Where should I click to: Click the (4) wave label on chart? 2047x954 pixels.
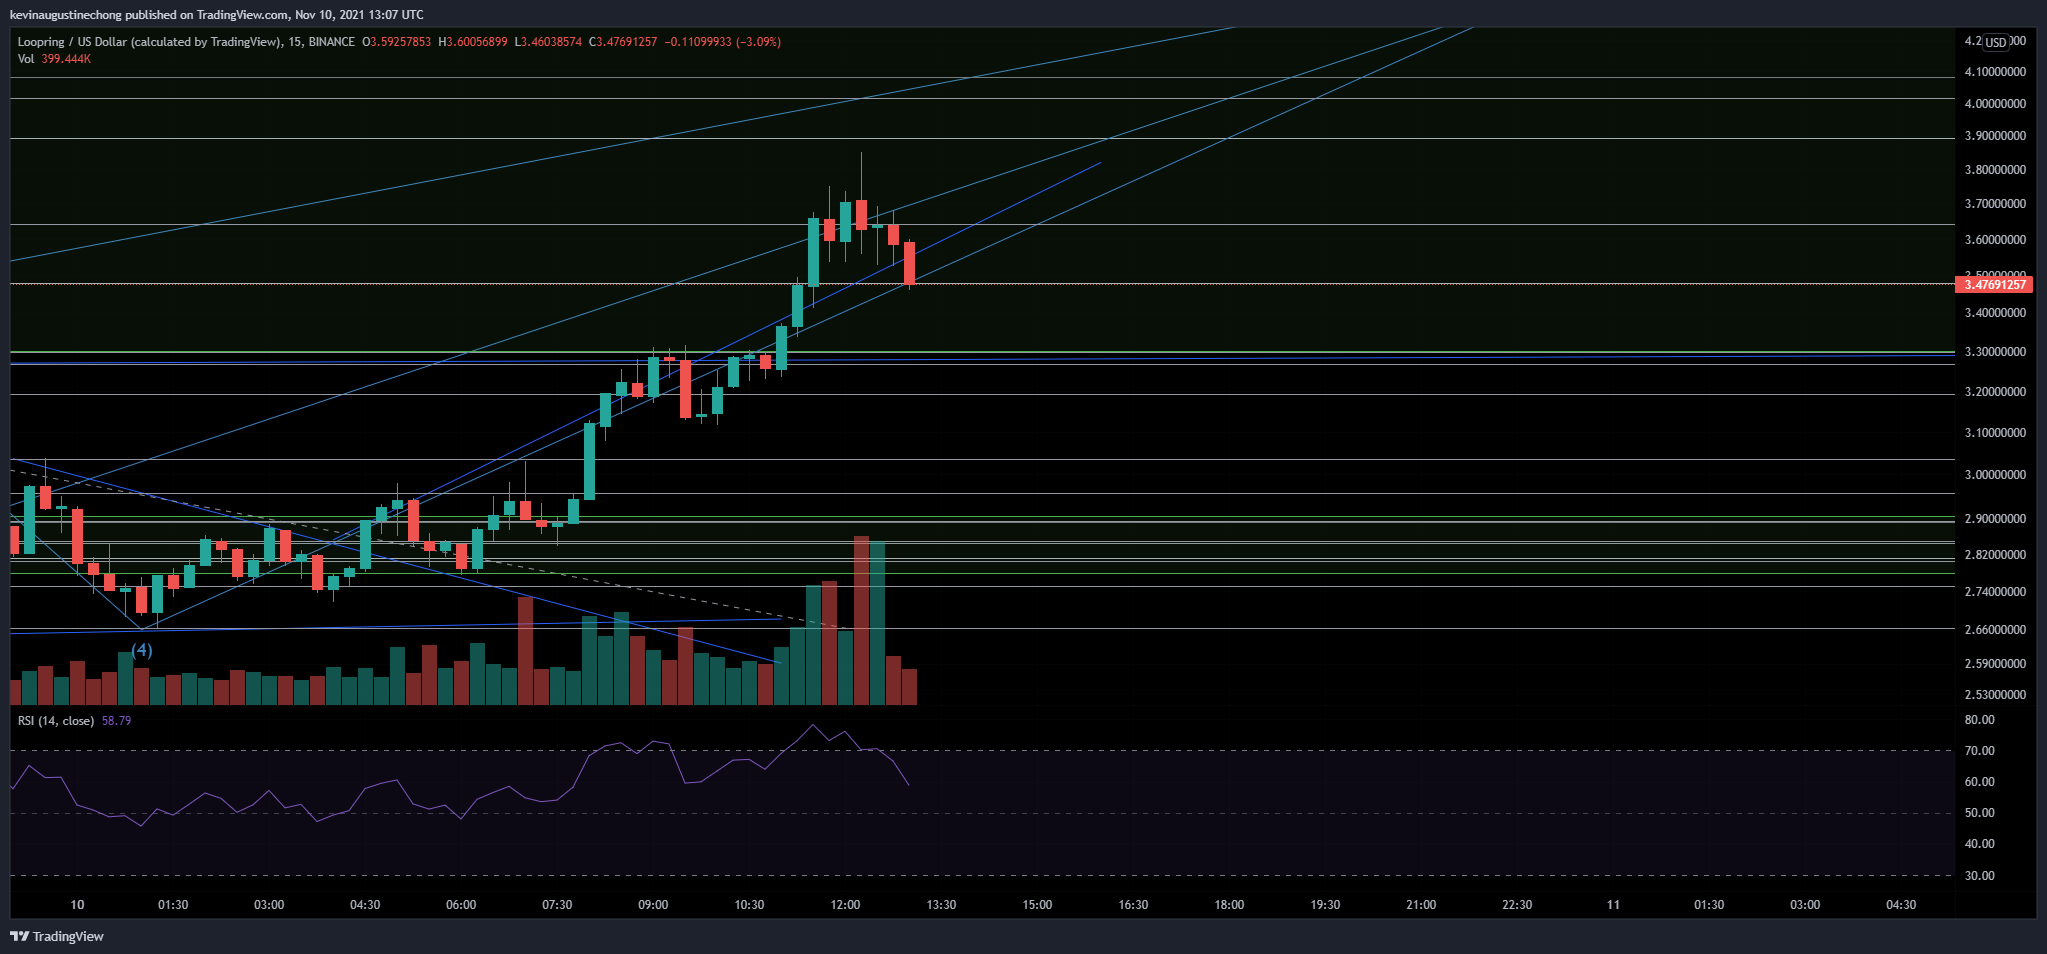pos(142,650)
